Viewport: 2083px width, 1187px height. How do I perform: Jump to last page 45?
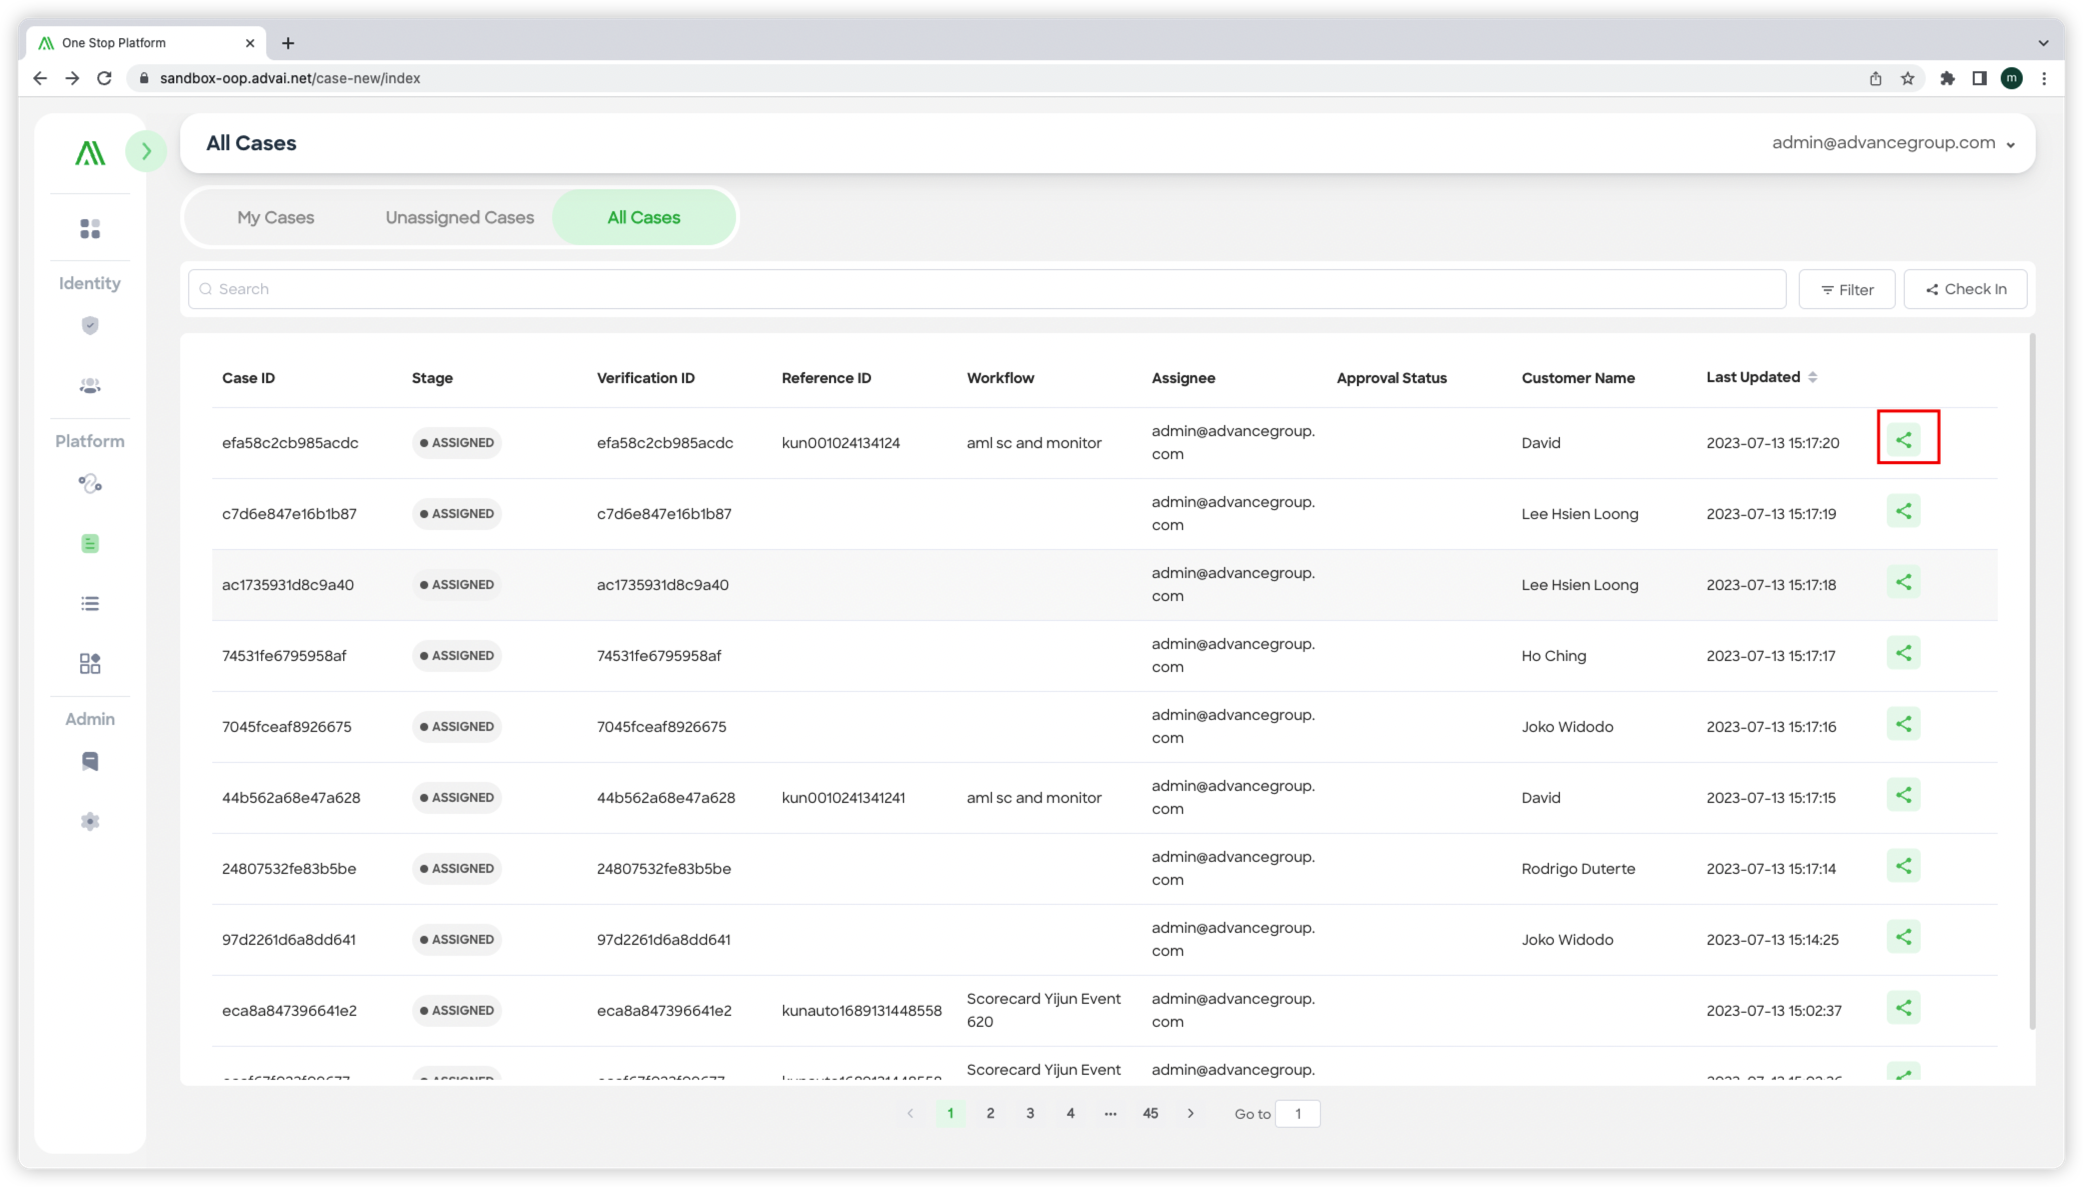[1150, 1113]
